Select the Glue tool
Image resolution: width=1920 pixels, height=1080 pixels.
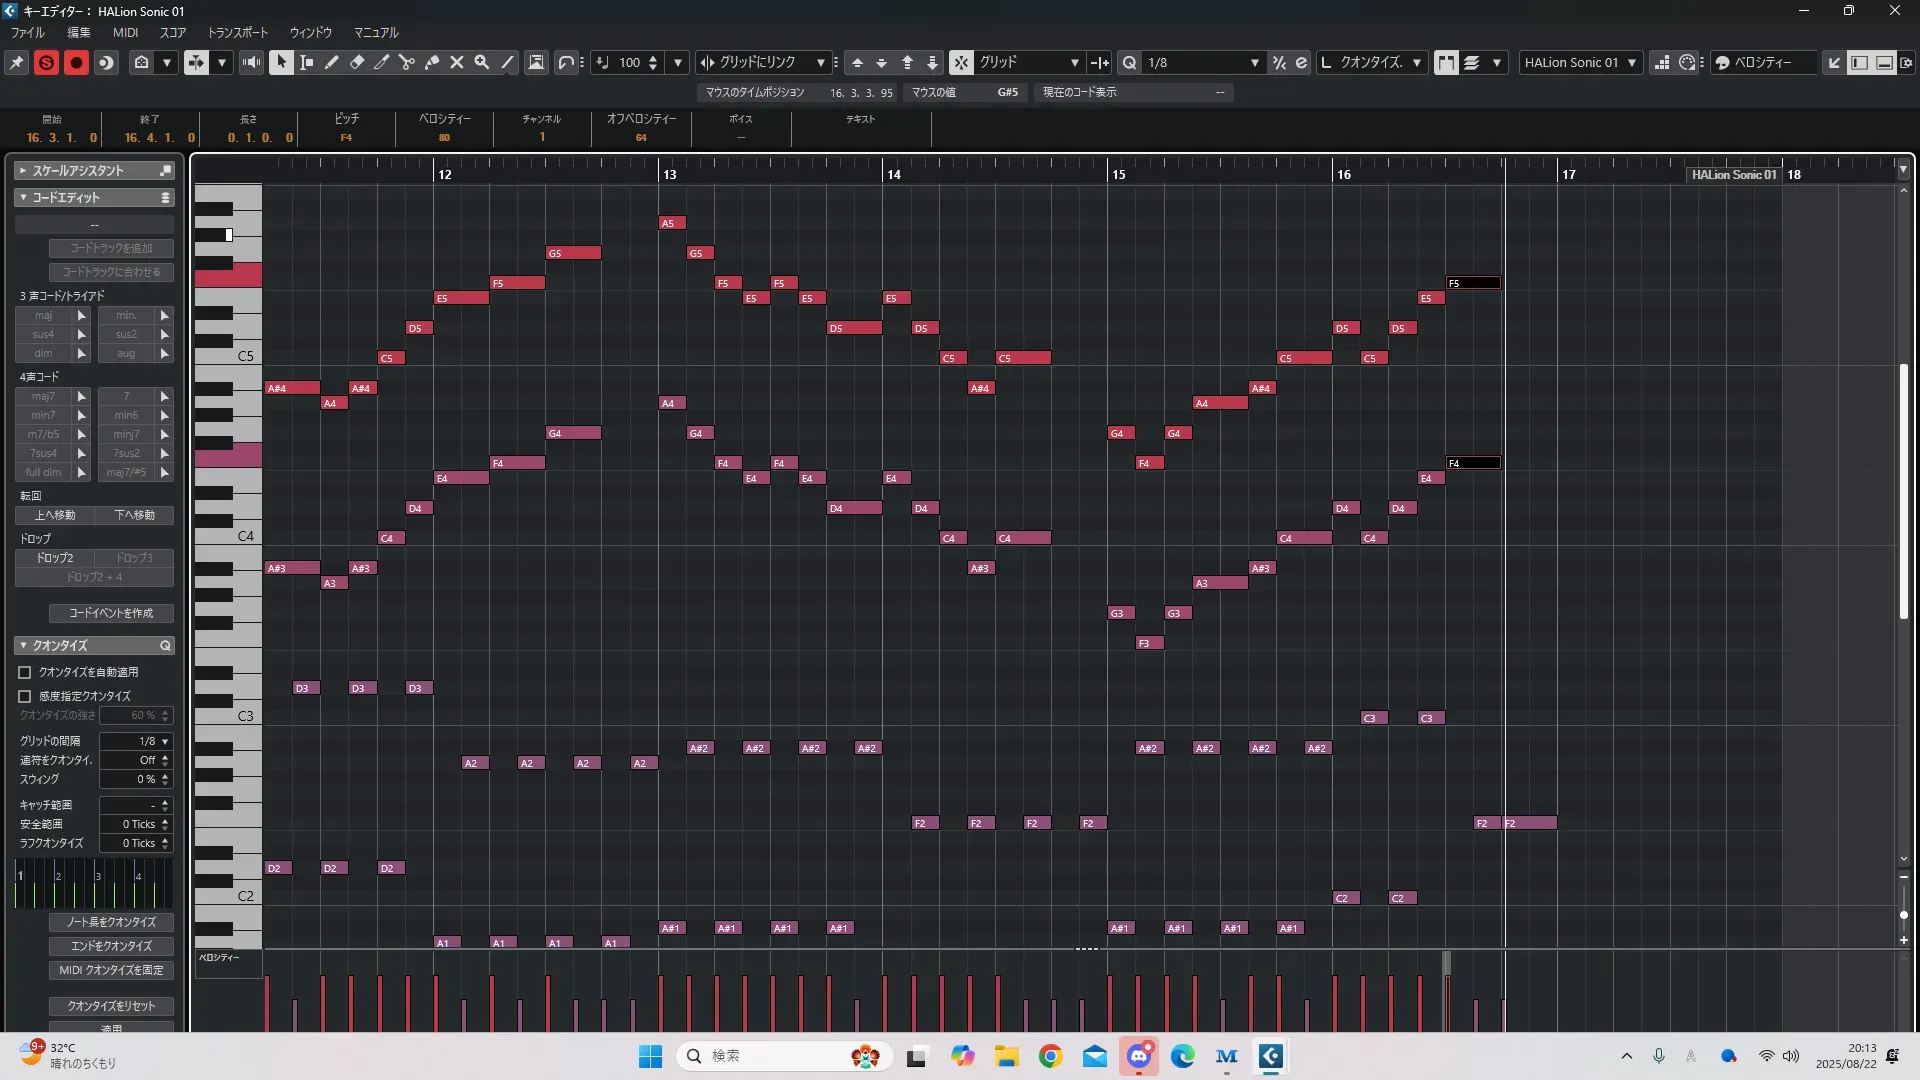click(432, 62)
